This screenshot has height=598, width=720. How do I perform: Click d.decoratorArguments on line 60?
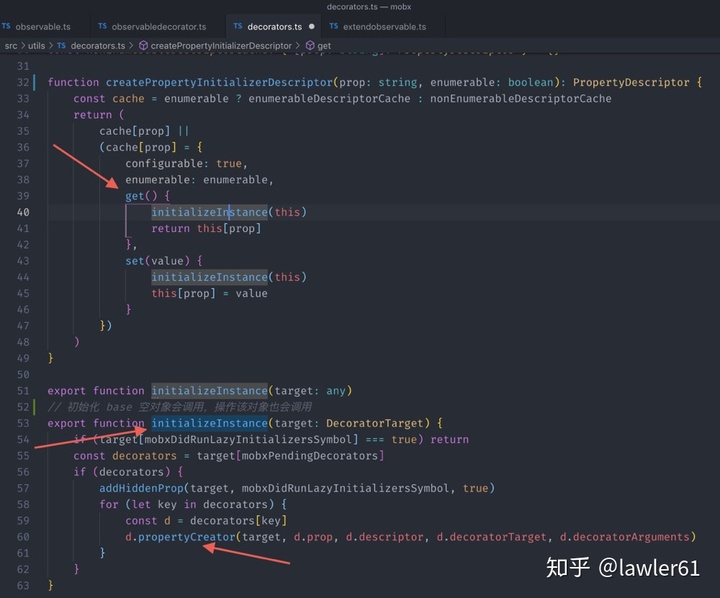tap(624, 537)
